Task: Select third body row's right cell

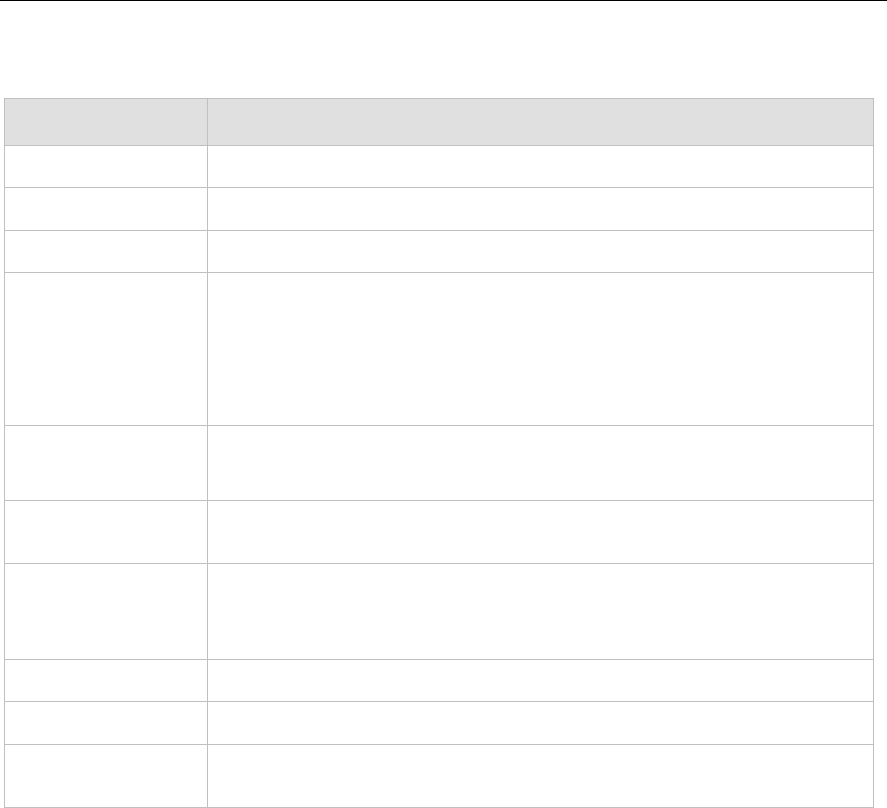Action: pyautogui.click(x=540, y=251)
